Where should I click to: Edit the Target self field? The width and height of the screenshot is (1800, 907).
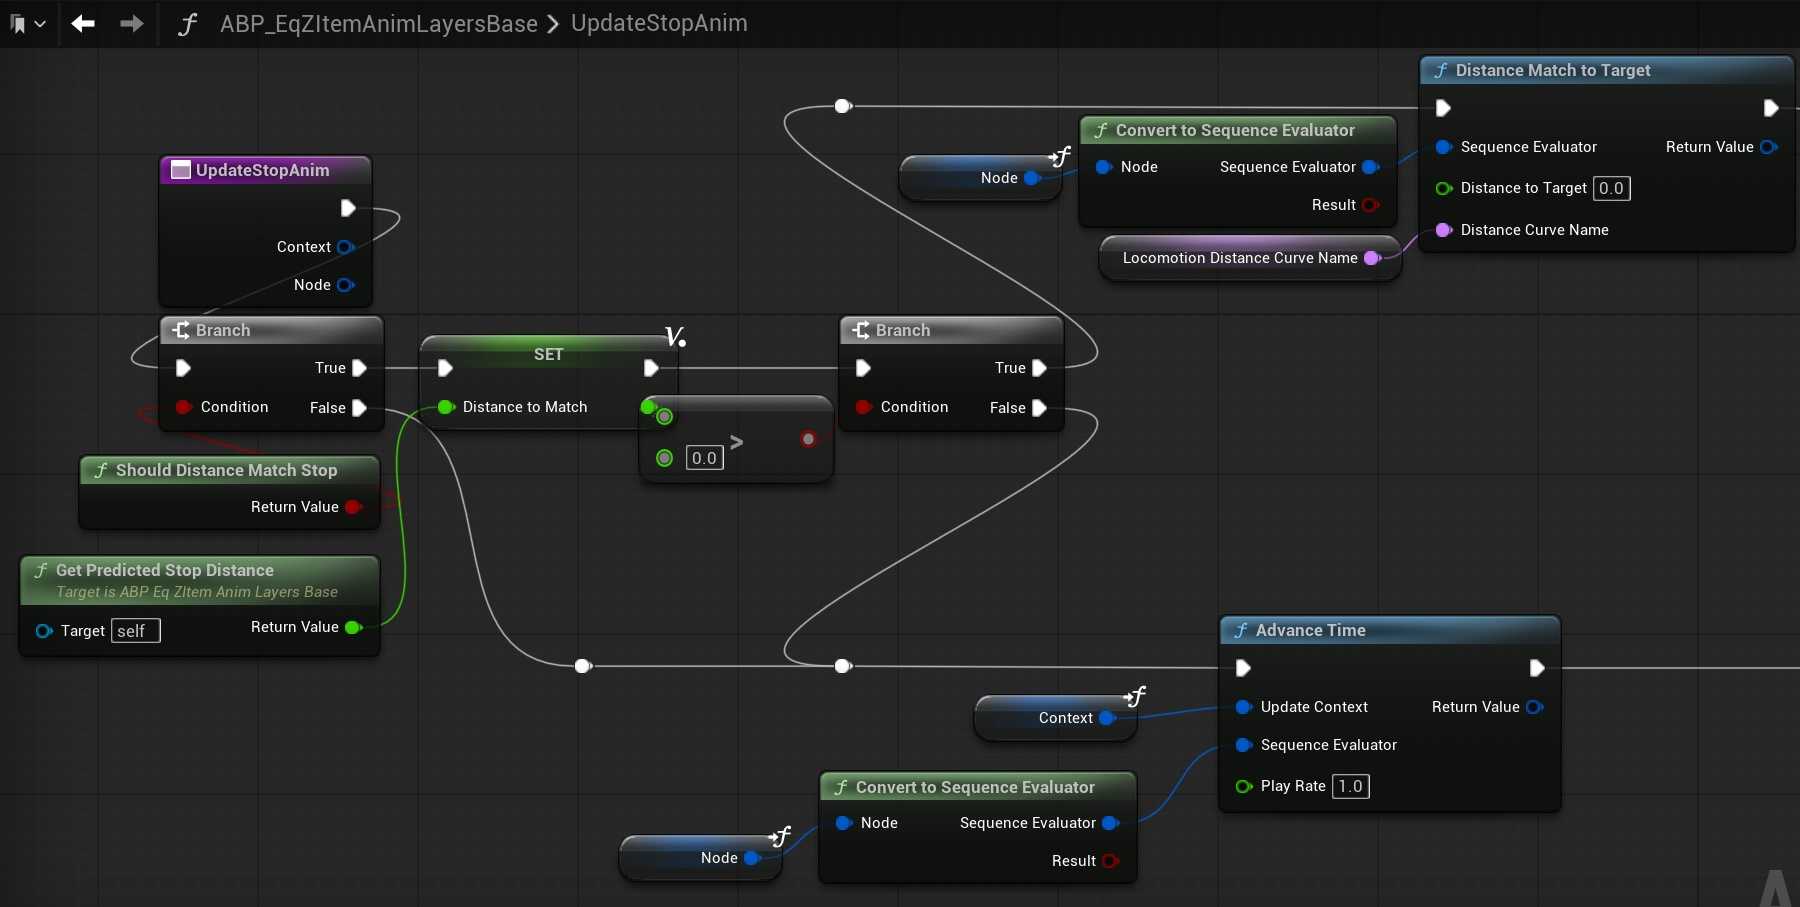click(x=135, y=631)
